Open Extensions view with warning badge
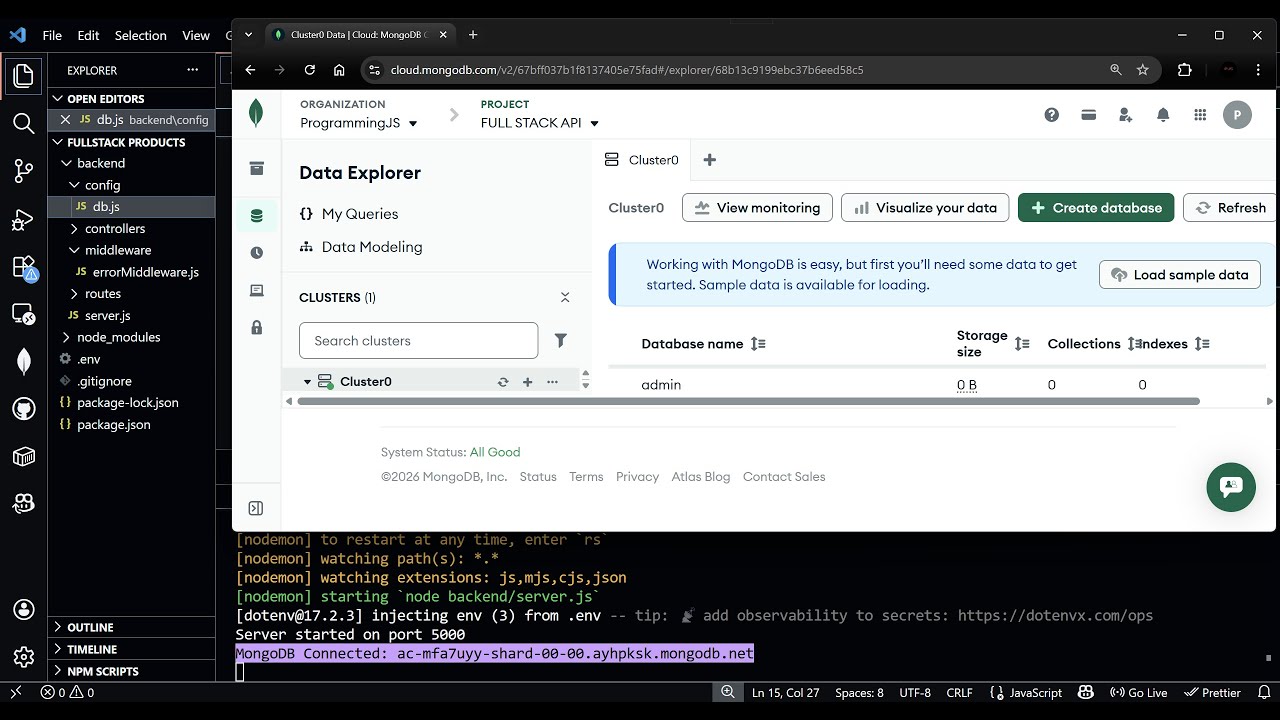Viewport: 1280px width, 720px height. [x=23, y=267]
